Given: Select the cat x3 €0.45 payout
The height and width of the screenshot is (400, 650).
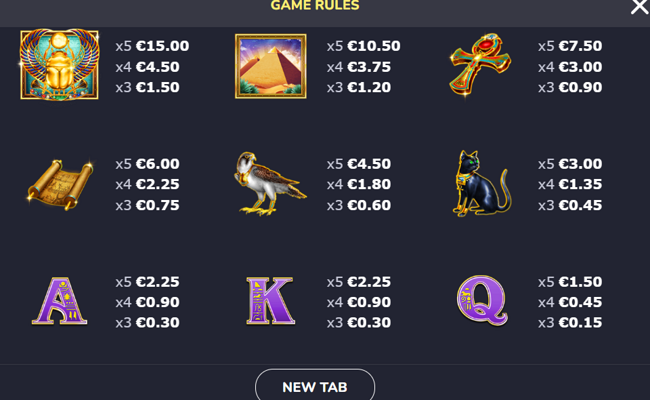Looking at the screenshot, I should [x=570, y=205].
